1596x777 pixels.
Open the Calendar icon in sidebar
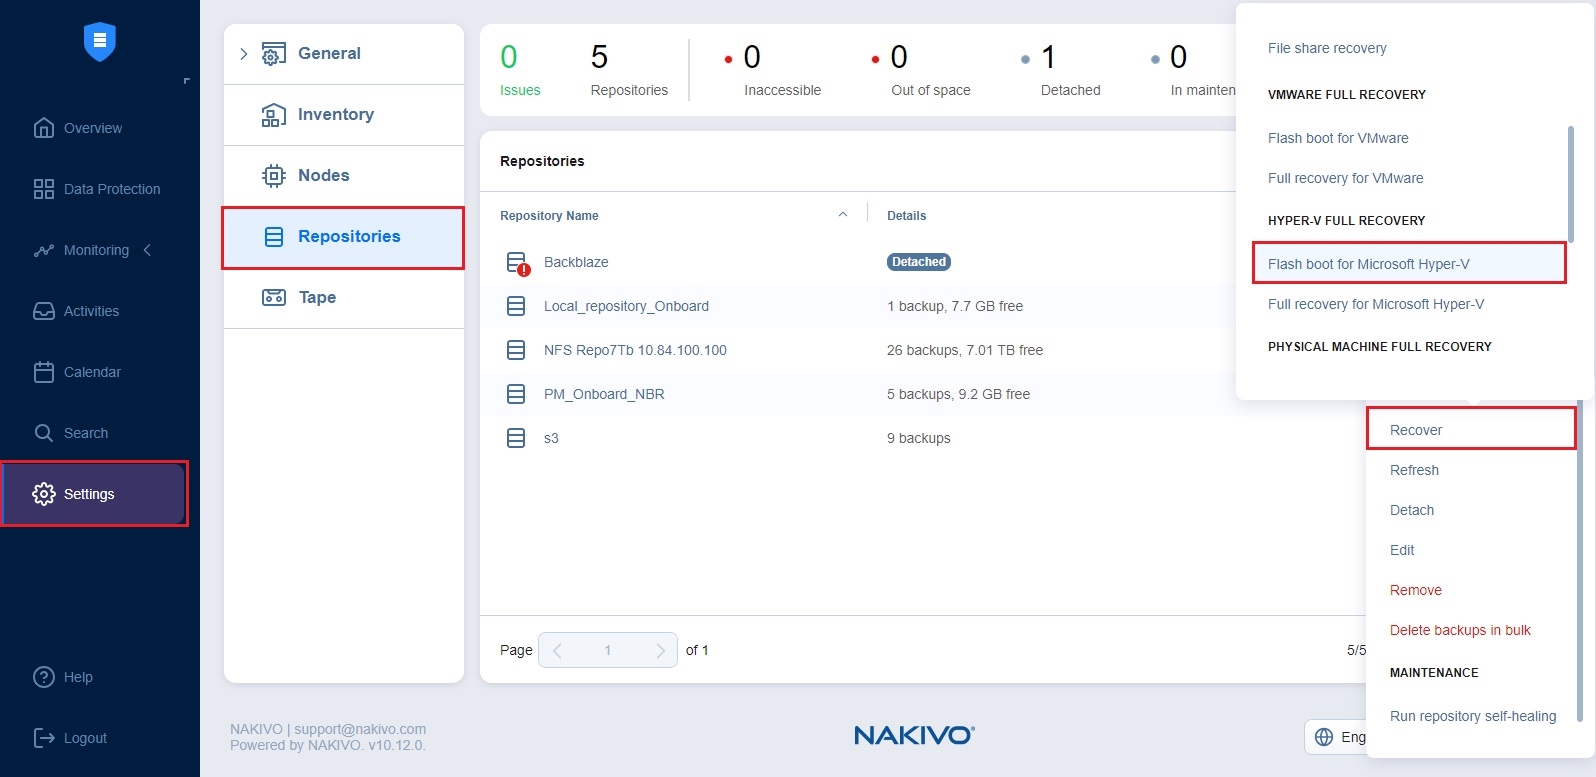point(44,372)
